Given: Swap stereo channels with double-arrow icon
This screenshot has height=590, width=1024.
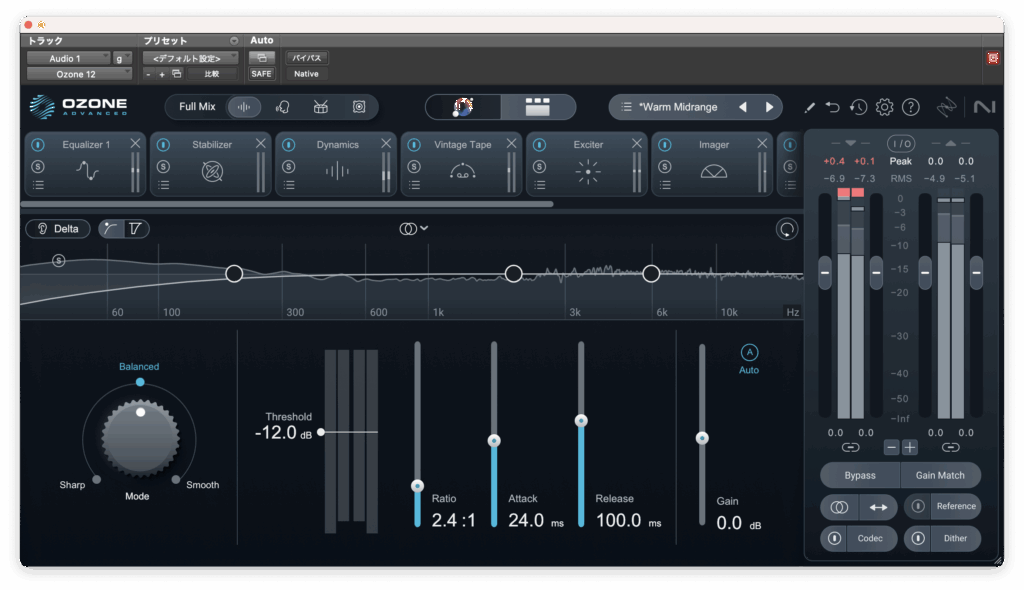Looking at the screenshot, I should [877, 507].
